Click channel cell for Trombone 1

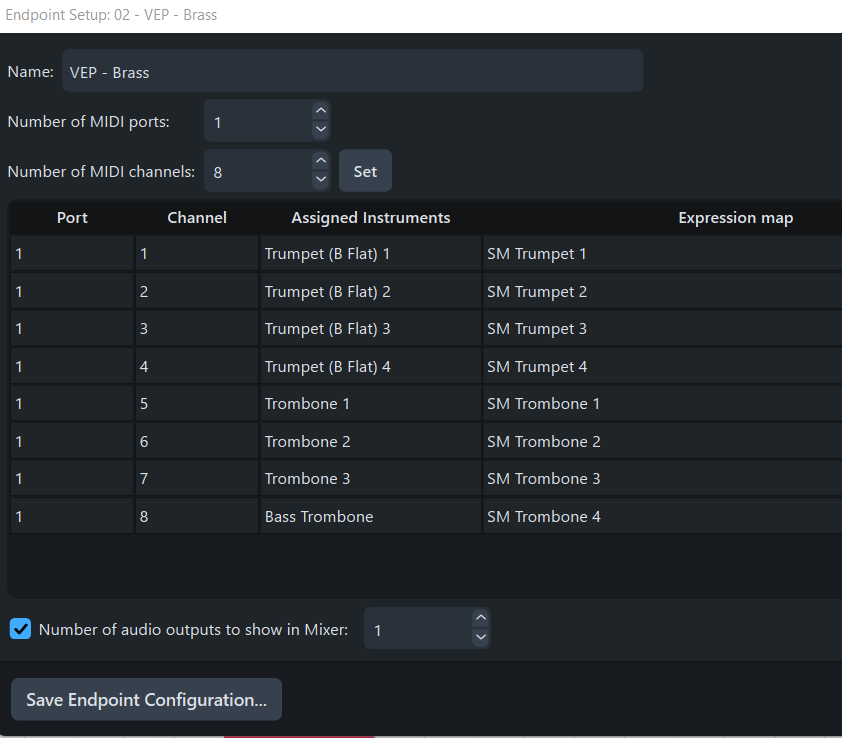[x=196, y=404]
